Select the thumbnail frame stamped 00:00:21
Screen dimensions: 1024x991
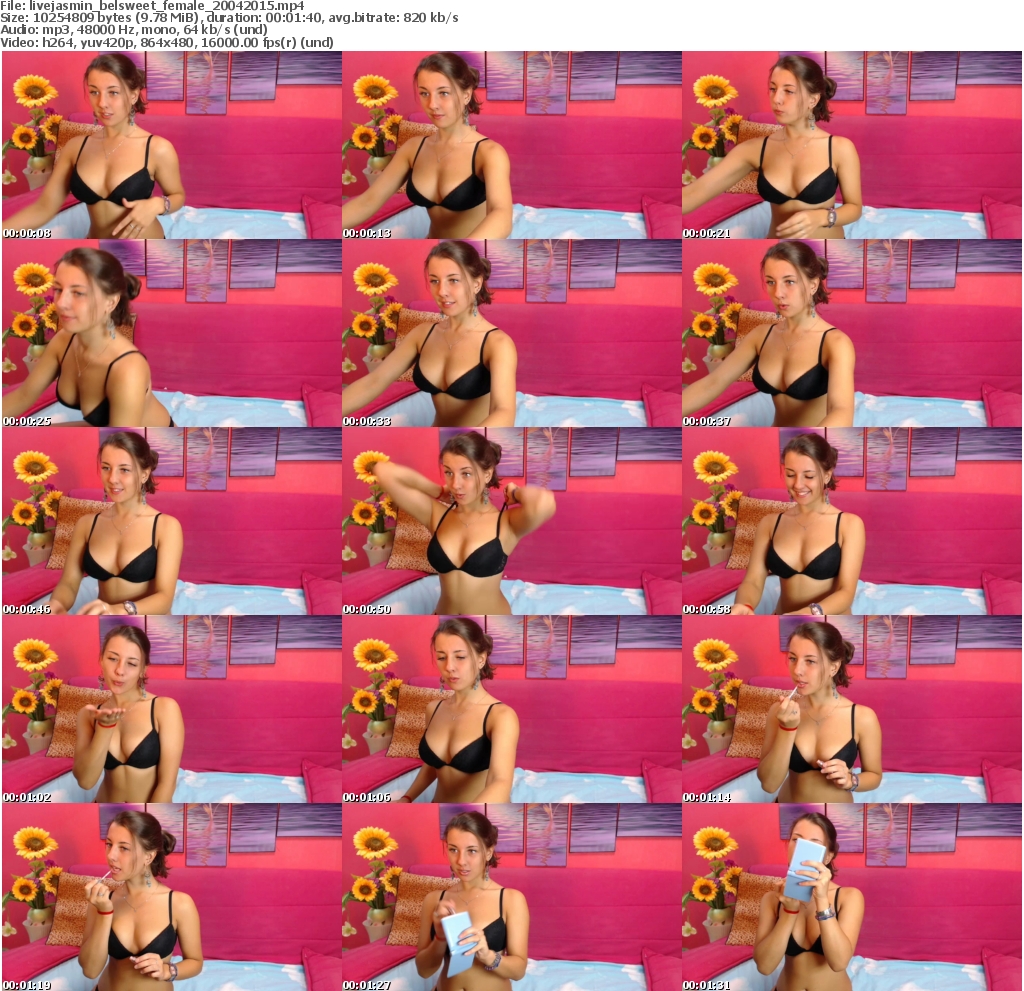(x=852, y=145)
